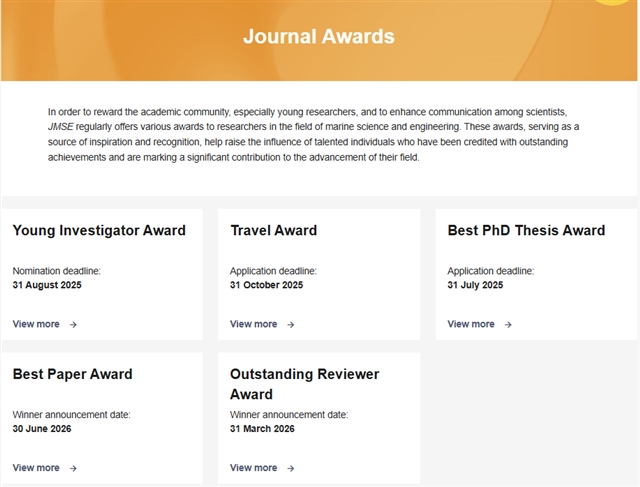Click the italic JMSE text in the intro
Screen dimensions: 640x487
tap(61, 127)
